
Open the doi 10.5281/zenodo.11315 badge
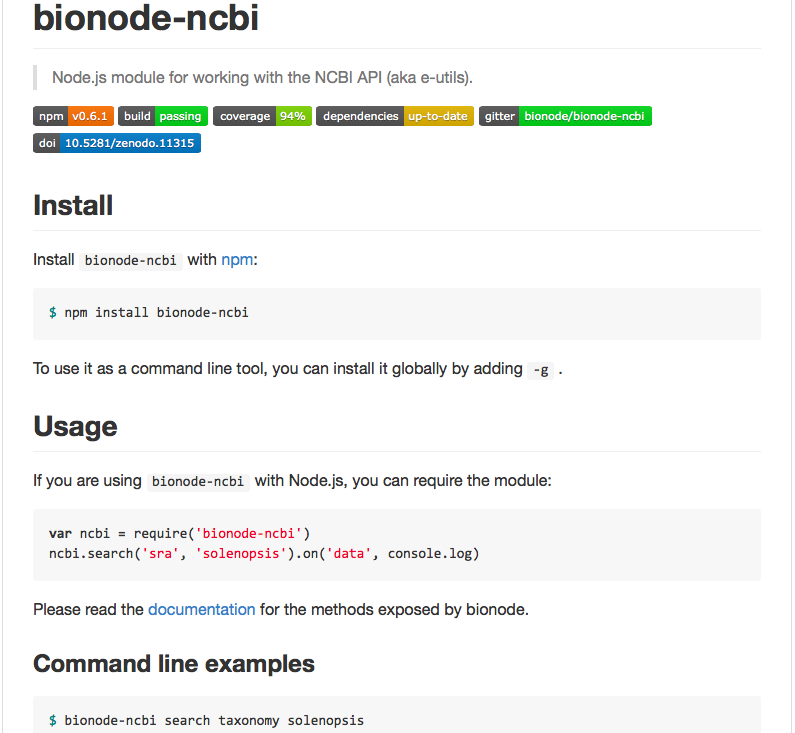pos(117,143)
